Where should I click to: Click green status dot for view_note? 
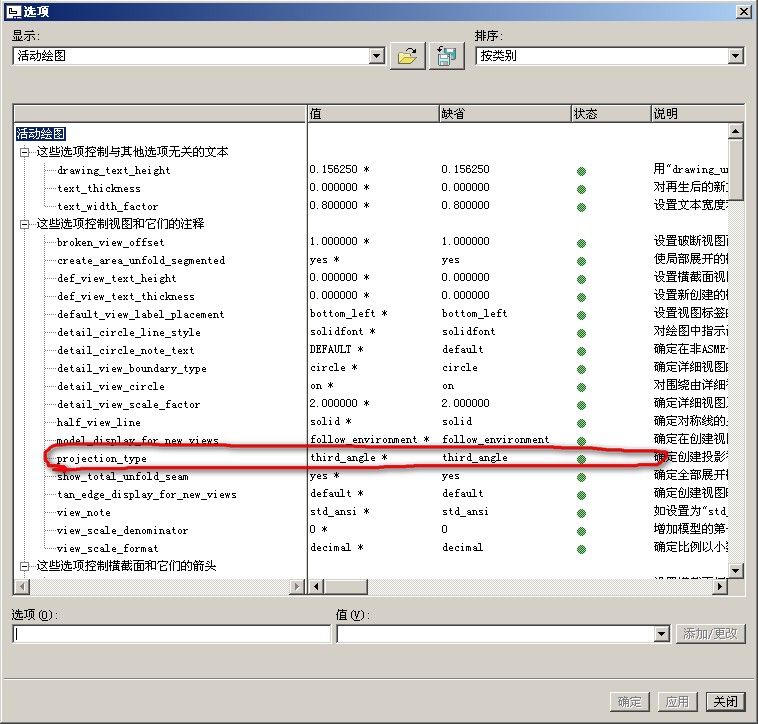[x=582, y=513]
